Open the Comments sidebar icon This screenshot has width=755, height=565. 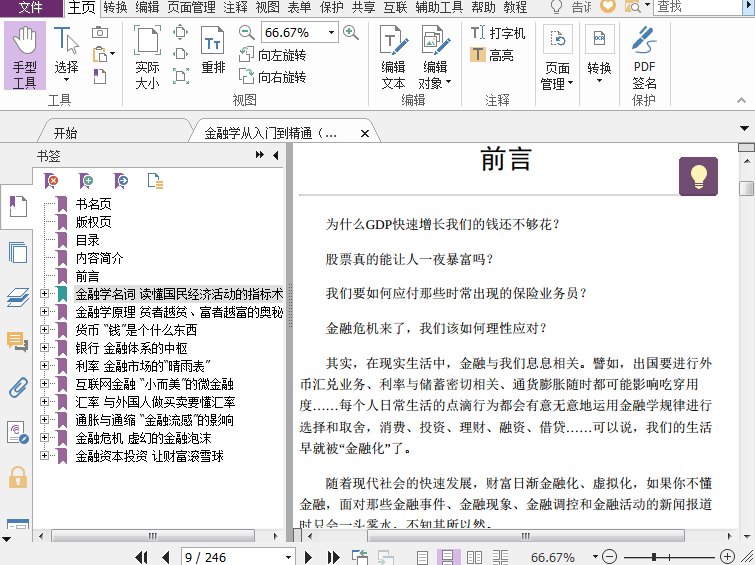pyautogui.click(x=18, y=342)
